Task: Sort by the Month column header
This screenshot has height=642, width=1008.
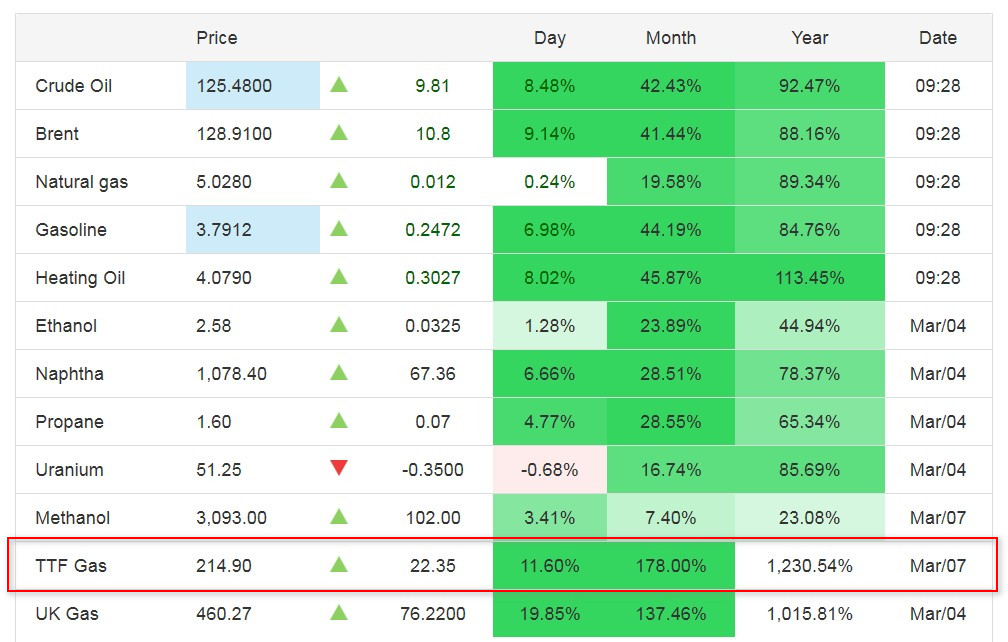Action: tap(670, 38)
